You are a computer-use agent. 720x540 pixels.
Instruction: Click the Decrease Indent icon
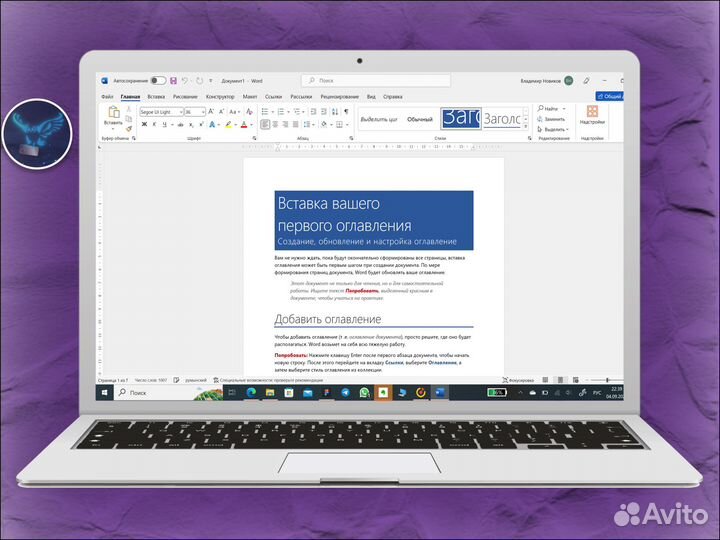pos(314,112)
